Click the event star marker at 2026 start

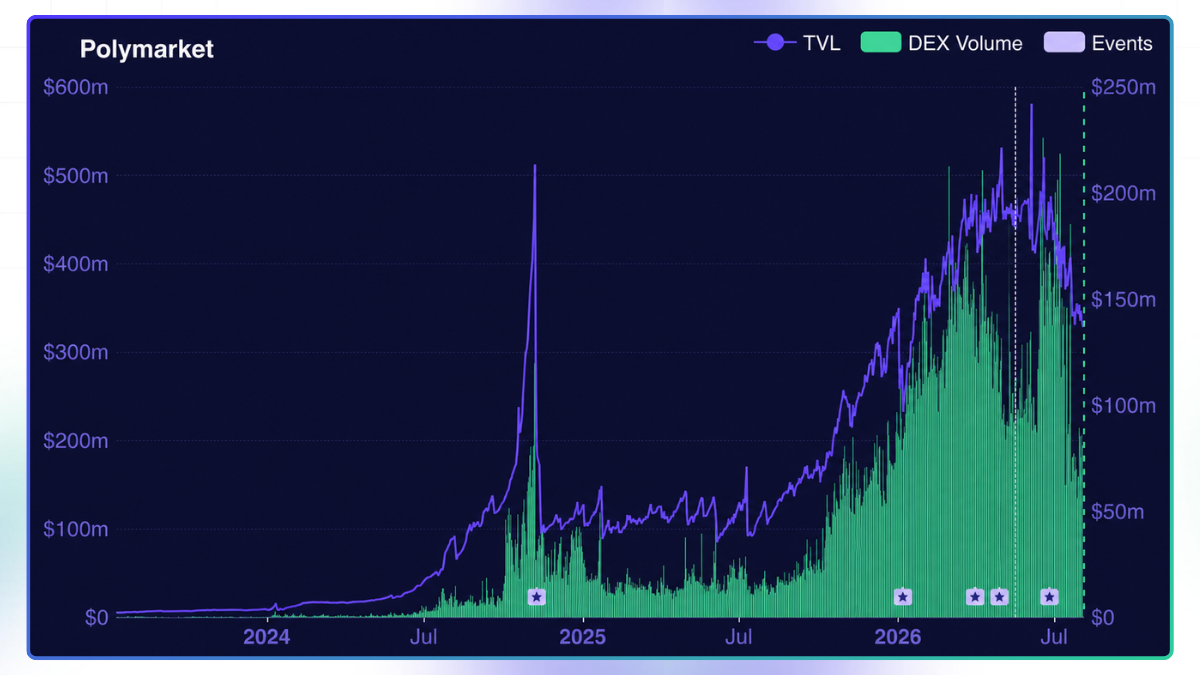click(x=903, y=597)
